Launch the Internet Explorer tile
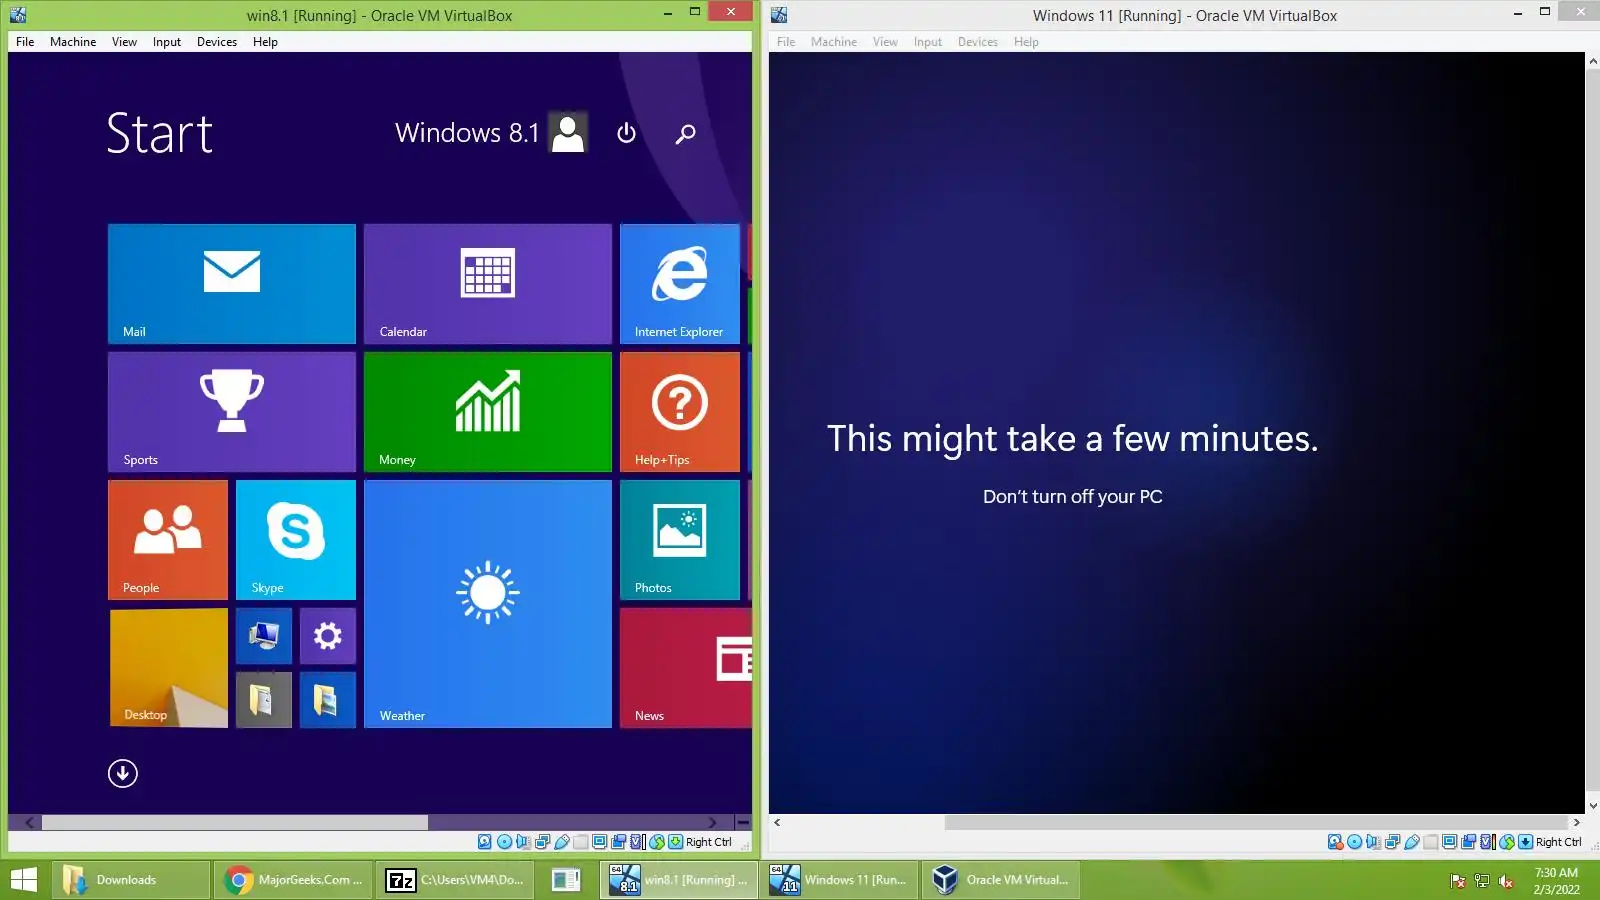 pyautogui.click(x=680, y=284)
